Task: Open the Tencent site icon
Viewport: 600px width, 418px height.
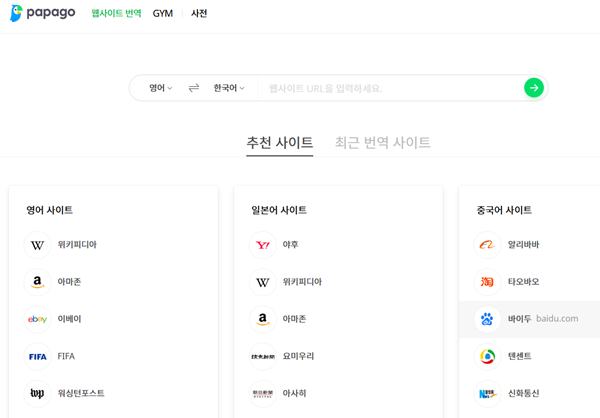Action: 488,356
